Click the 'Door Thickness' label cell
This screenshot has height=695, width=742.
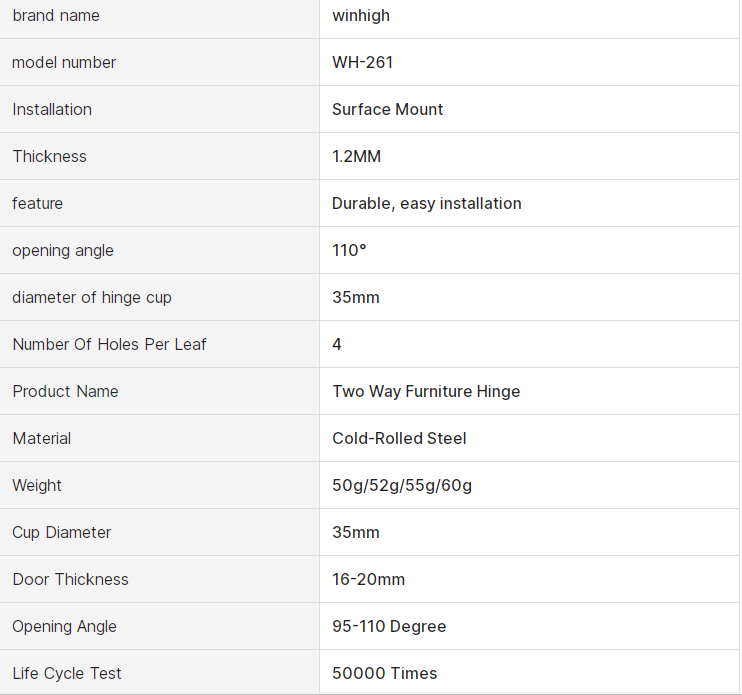[70, 579]
